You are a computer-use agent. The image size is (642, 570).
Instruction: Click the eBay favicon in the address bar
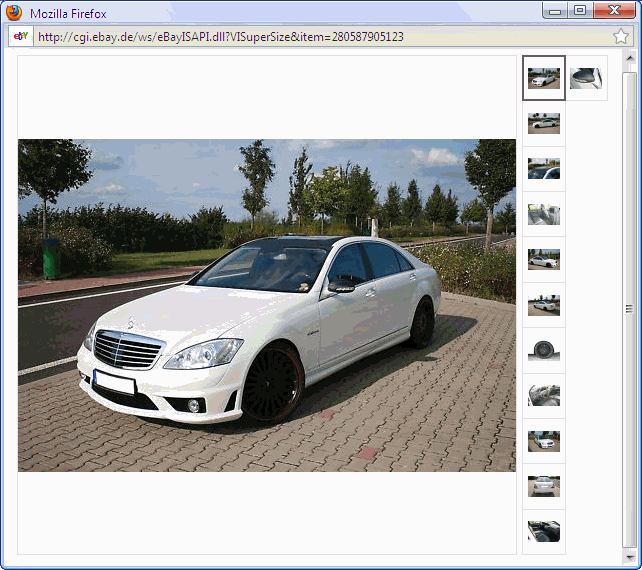pos(20,37)
